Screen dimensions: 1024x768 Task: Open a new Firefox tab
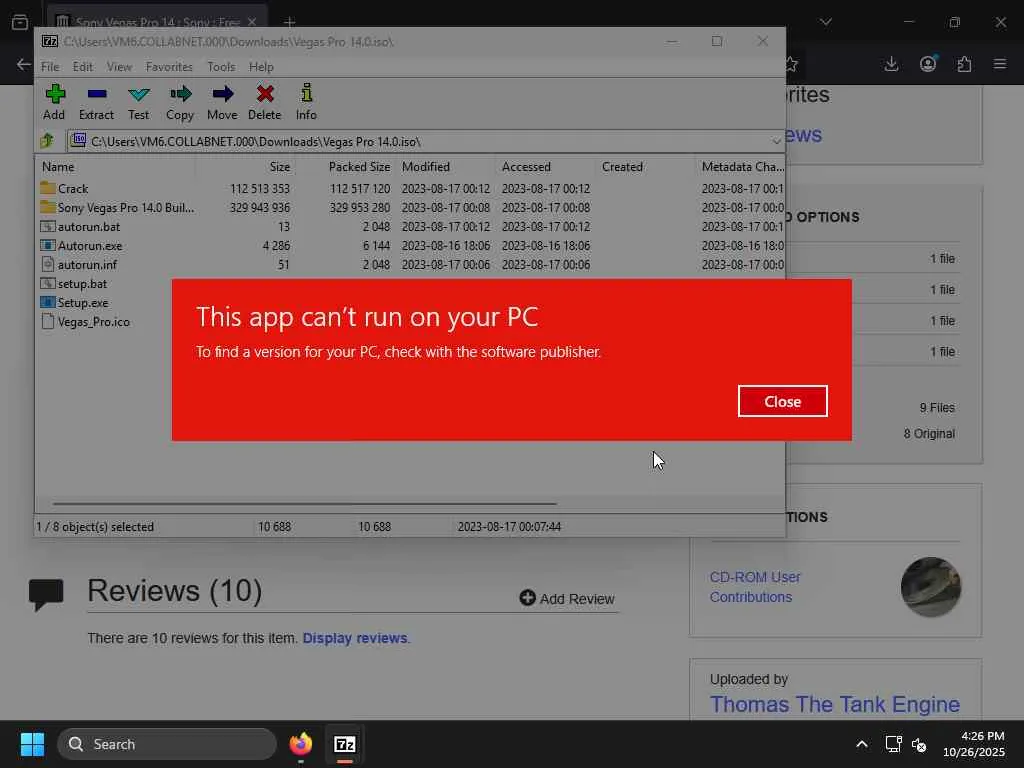tap(289, 22)
